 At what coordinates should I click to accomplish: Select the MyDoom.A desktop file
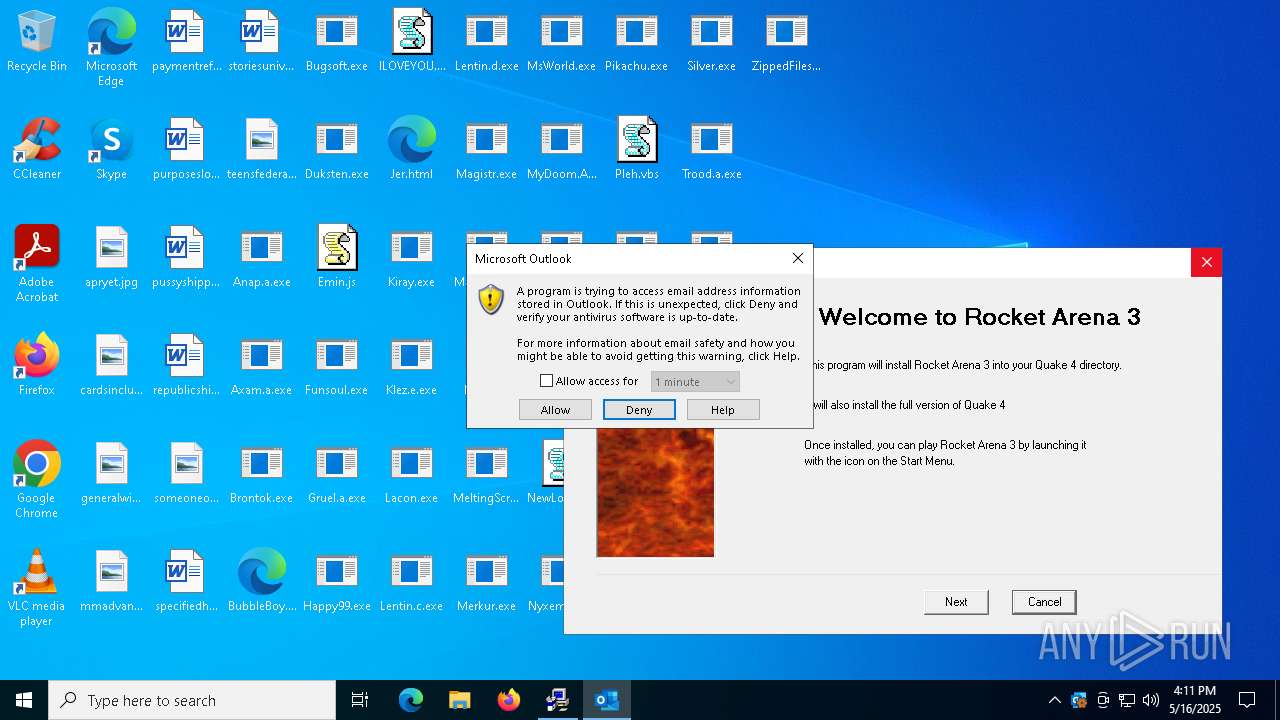562,149
